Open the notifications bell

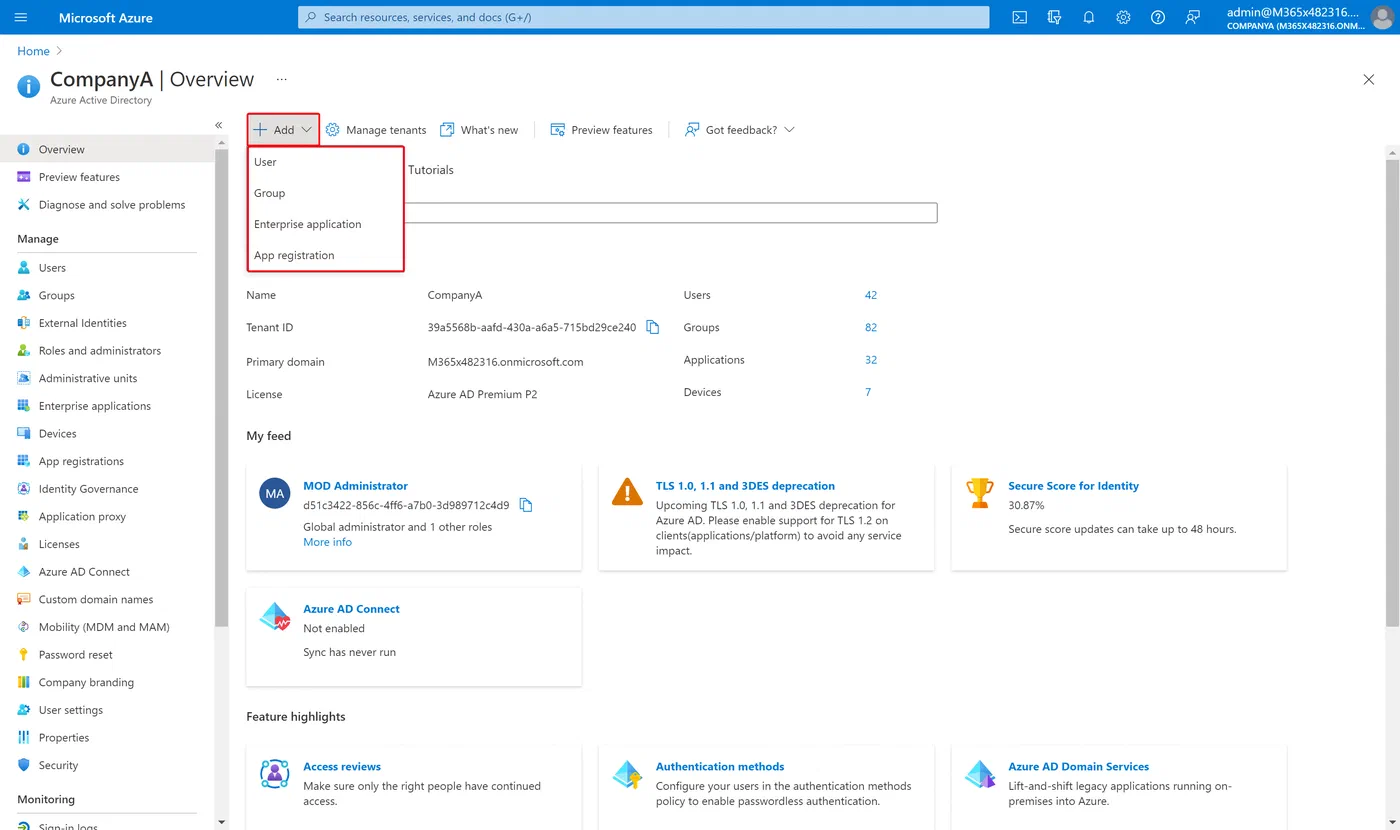[1089, 17]
